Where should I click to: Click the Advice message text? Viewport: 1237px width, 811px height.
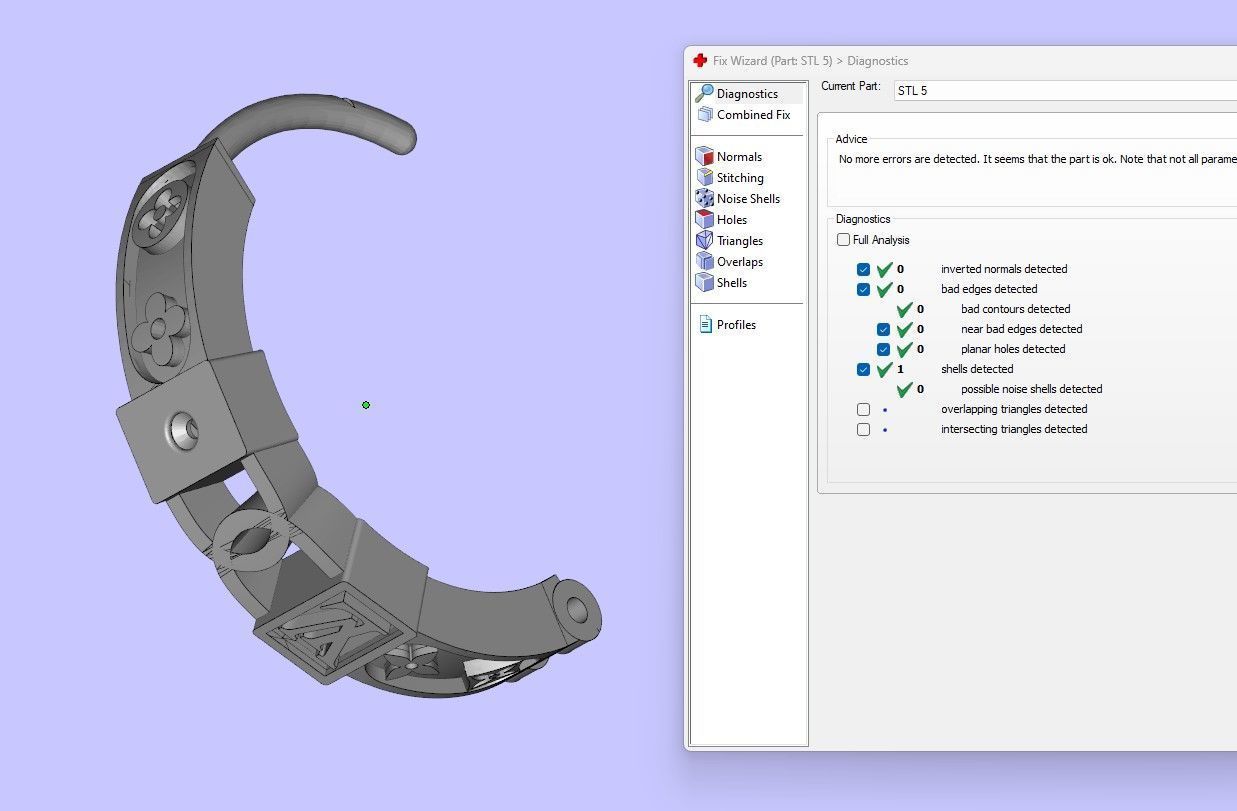(1037, 159)
